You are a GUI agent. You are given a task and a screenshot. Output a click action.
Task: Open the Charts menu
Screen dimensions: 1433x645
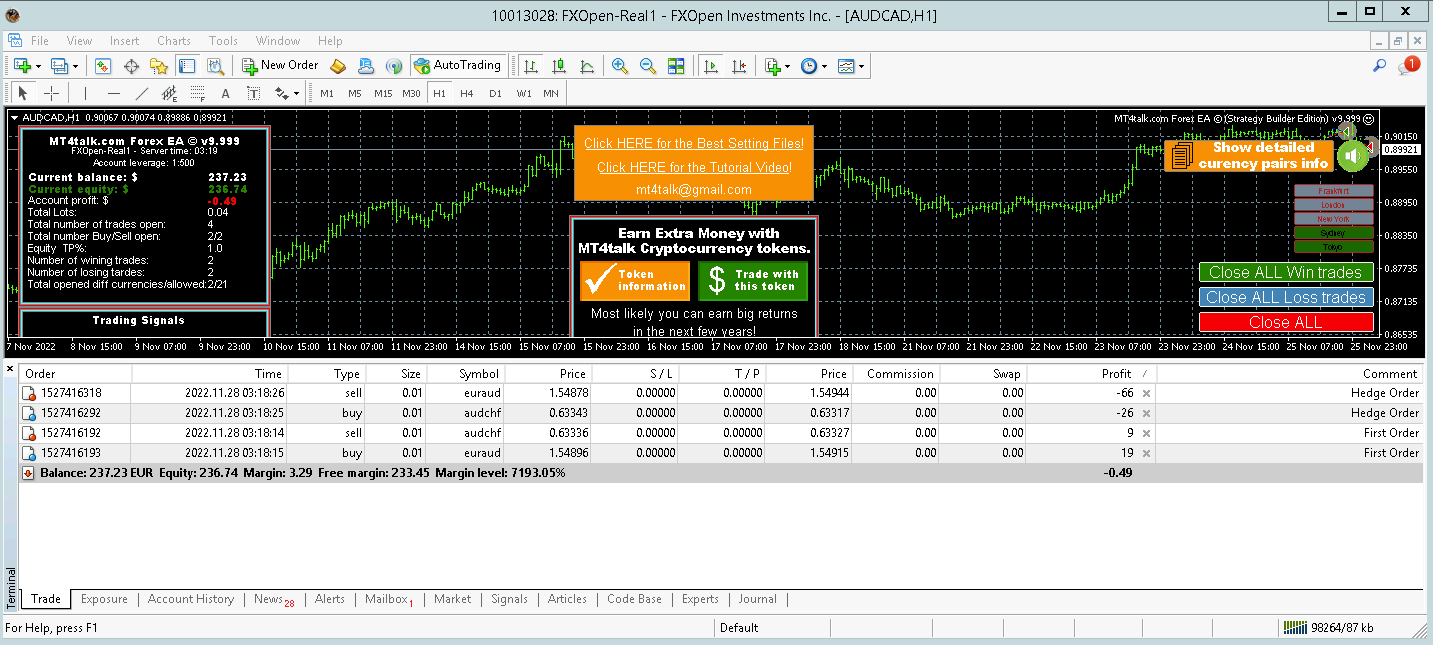coord(174,41)
